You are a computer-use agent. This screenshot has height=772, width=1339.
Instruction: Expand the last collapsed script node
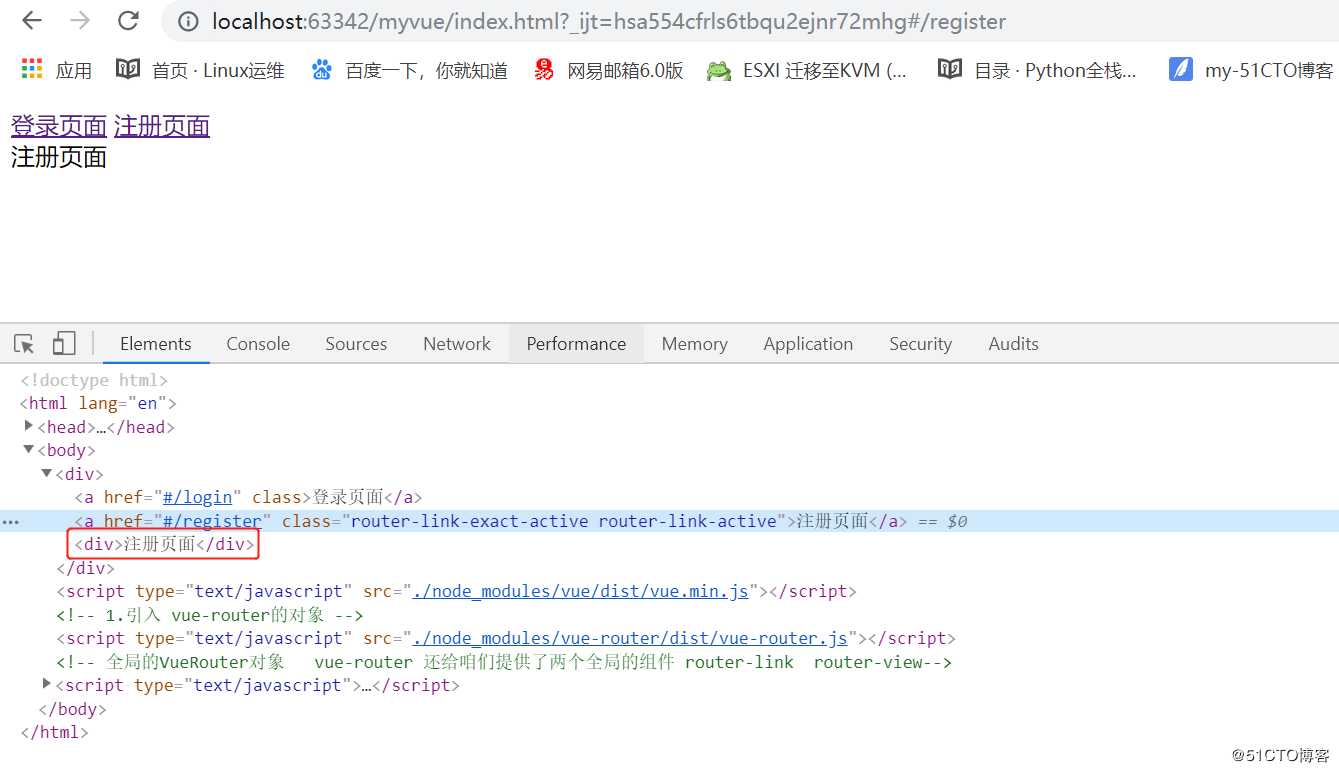pos(47,684)
